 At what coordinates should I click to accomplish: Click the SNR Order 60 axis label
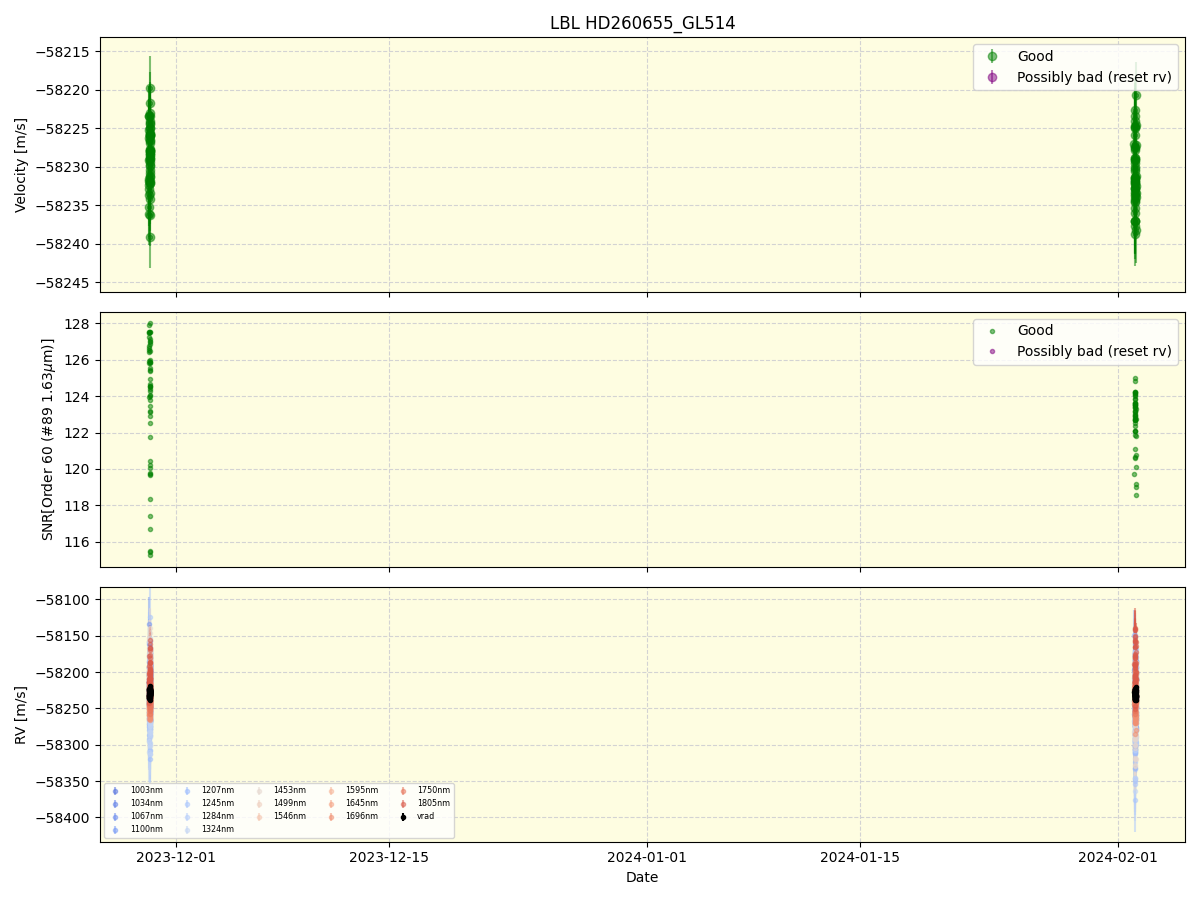coord(48,439)
